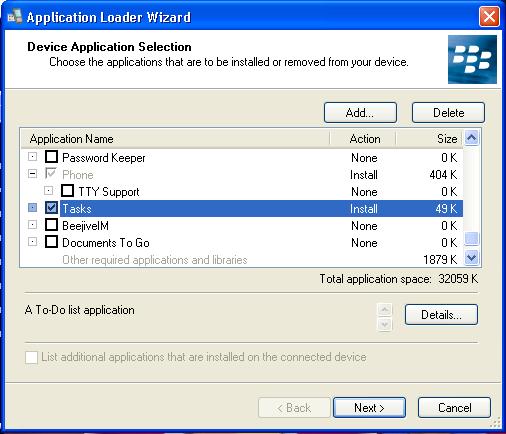Click the 49 K size value
Screen dimensions: 506x434
click(446, 209)
